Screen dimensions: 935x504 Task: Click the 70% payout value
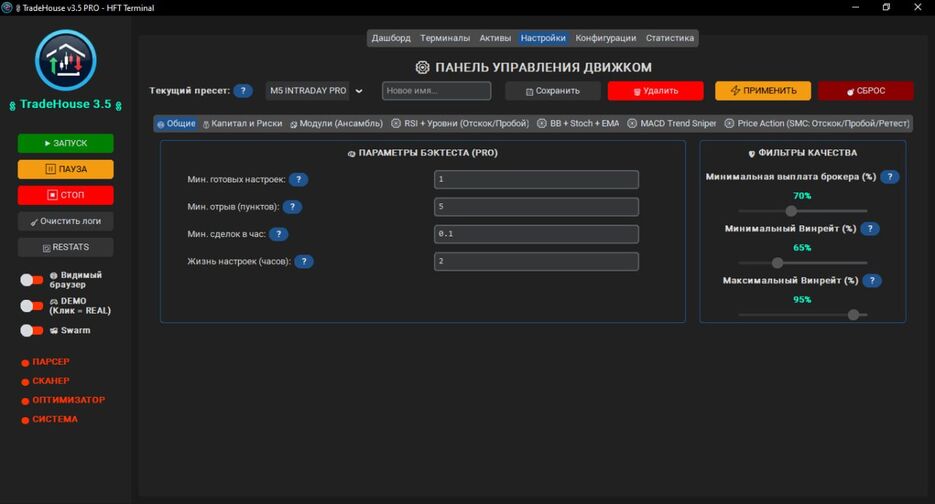802,196
